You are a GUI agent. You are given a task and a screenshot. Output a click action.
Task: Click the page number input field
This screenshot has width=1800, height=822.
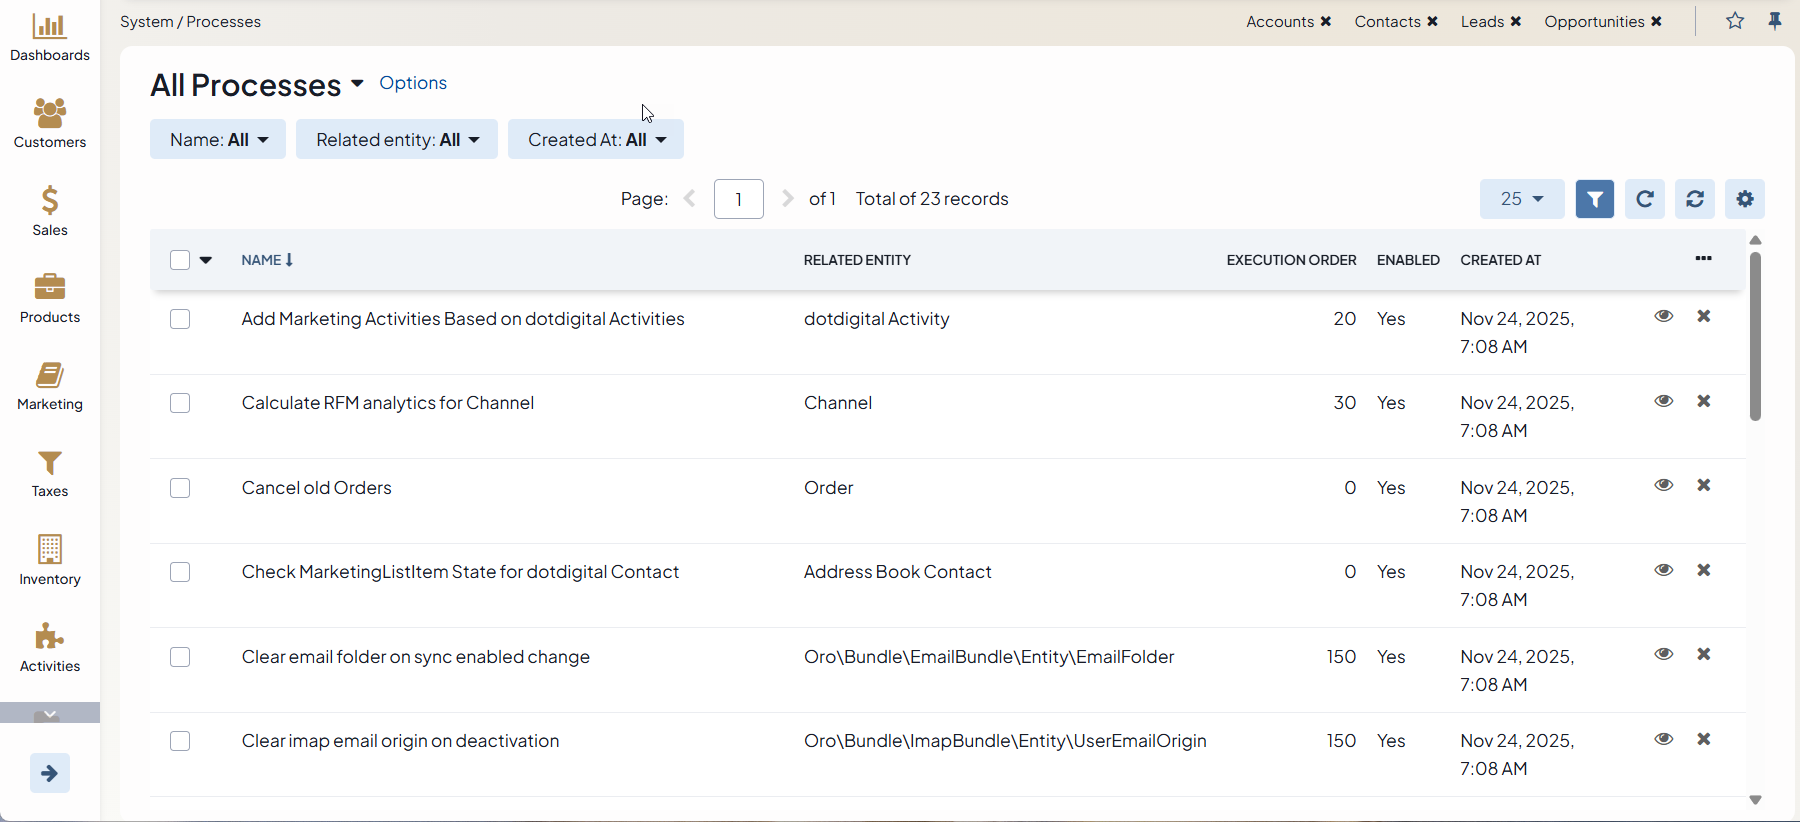tap(738, 199)
